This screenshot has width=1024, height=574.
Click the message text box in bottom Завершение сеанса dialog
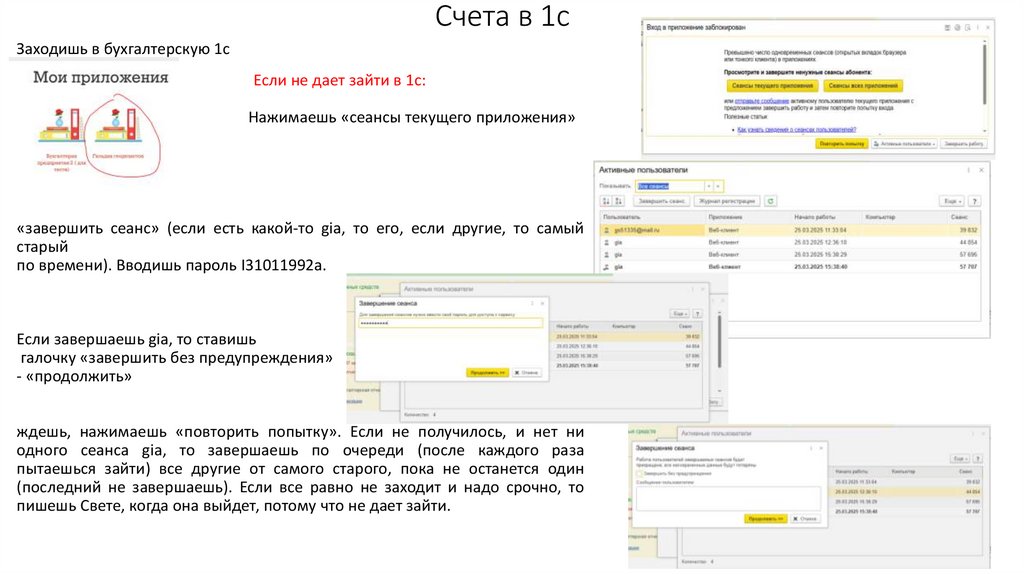728,499
